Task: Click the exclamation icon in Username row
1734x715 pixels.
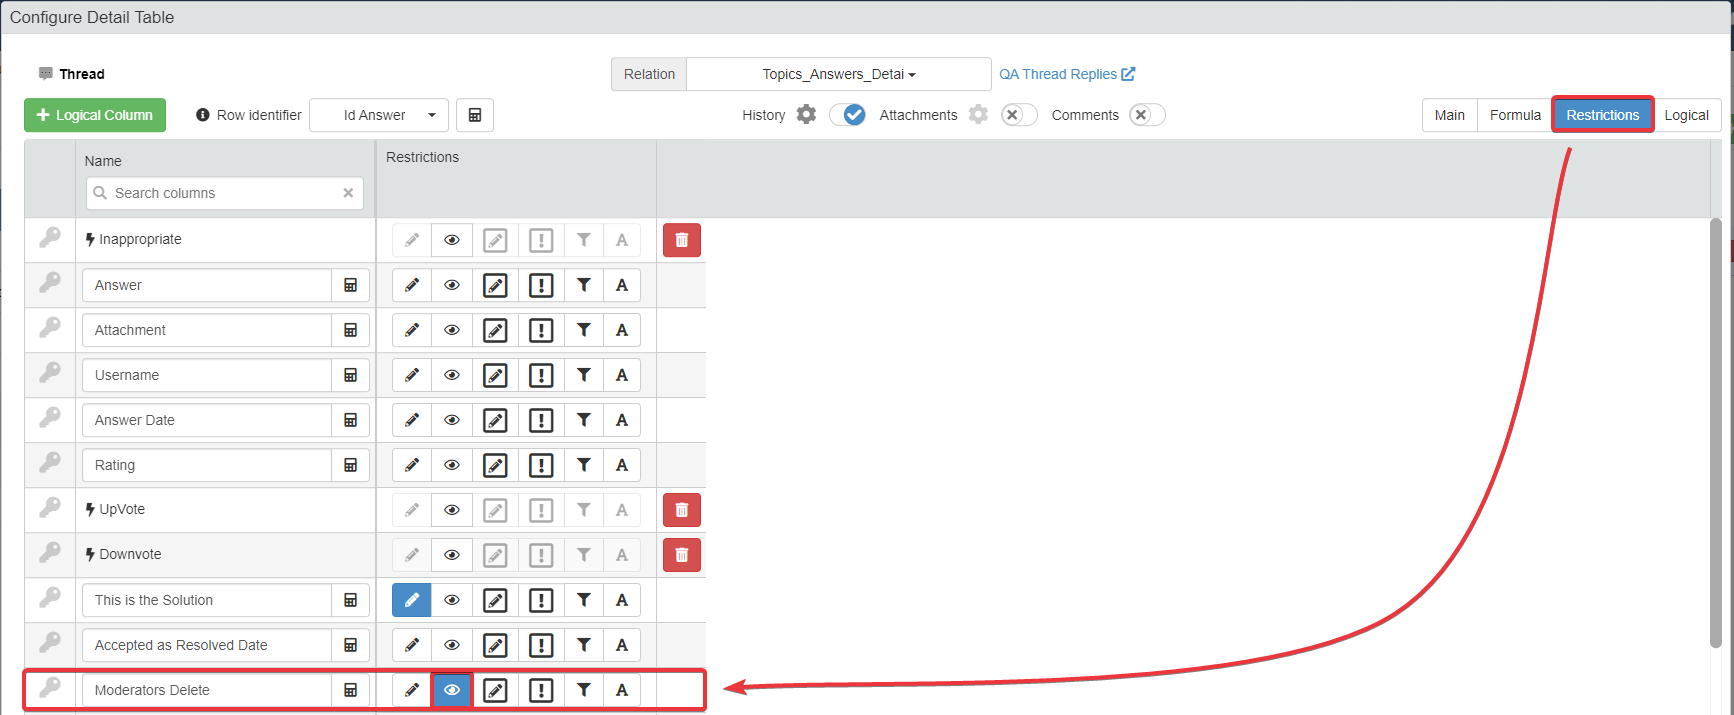Action: click(x=541, y=375)
